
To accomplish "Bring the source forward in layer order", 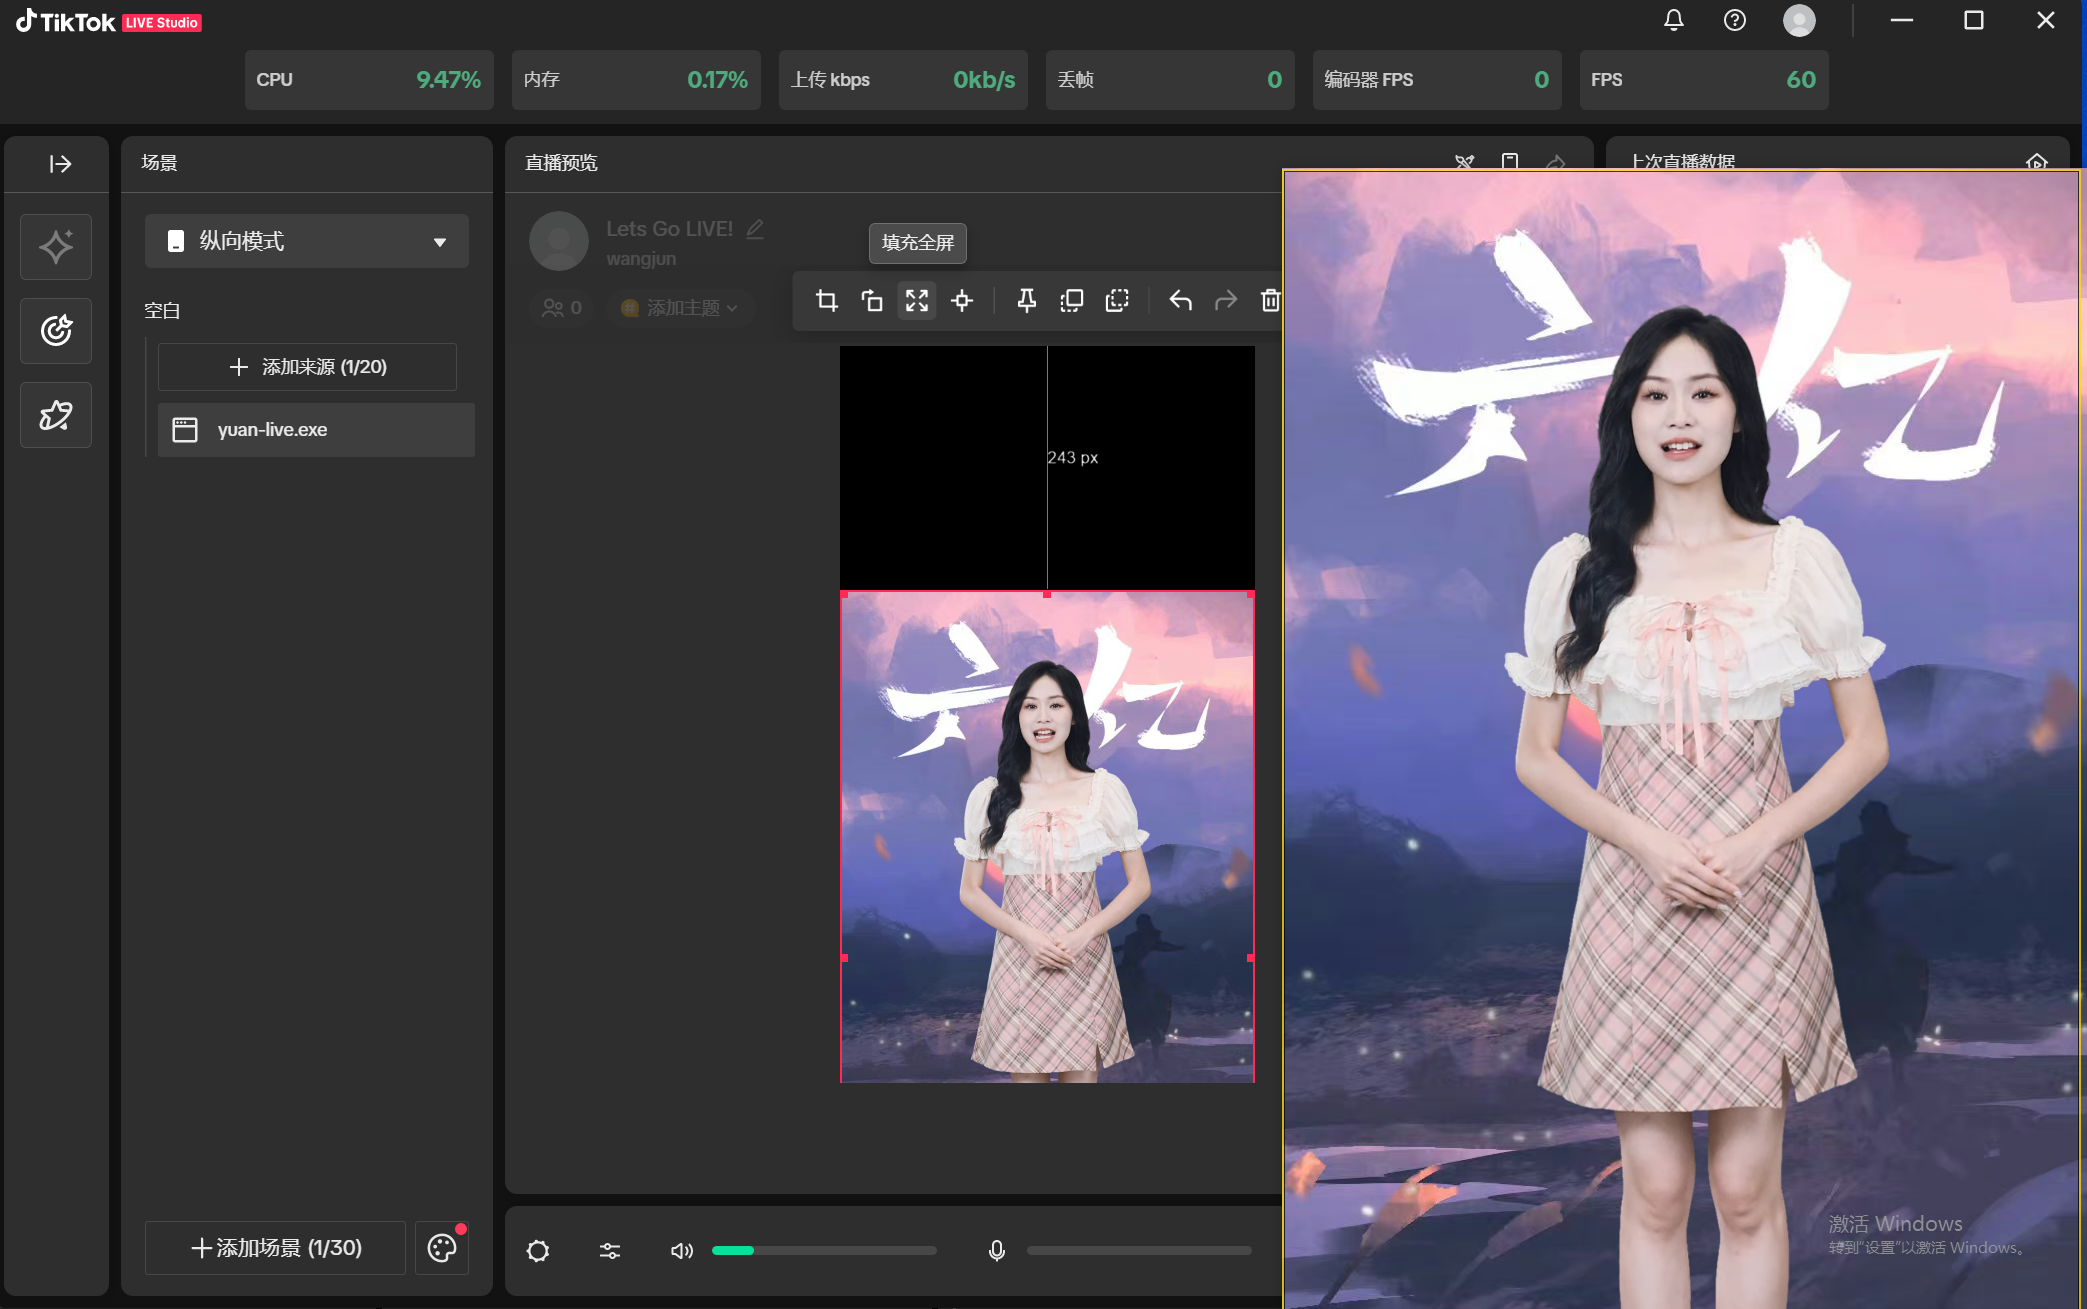I will pyautogui.click(x=1071, y=301).
